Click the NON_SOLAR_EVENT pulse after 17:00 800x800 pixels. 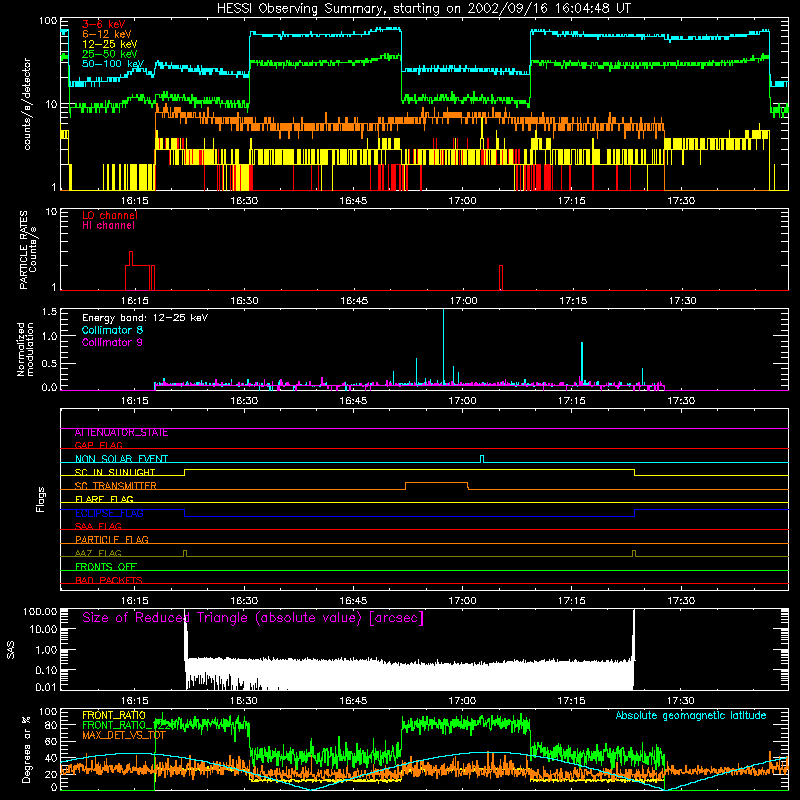pos(482,459)
